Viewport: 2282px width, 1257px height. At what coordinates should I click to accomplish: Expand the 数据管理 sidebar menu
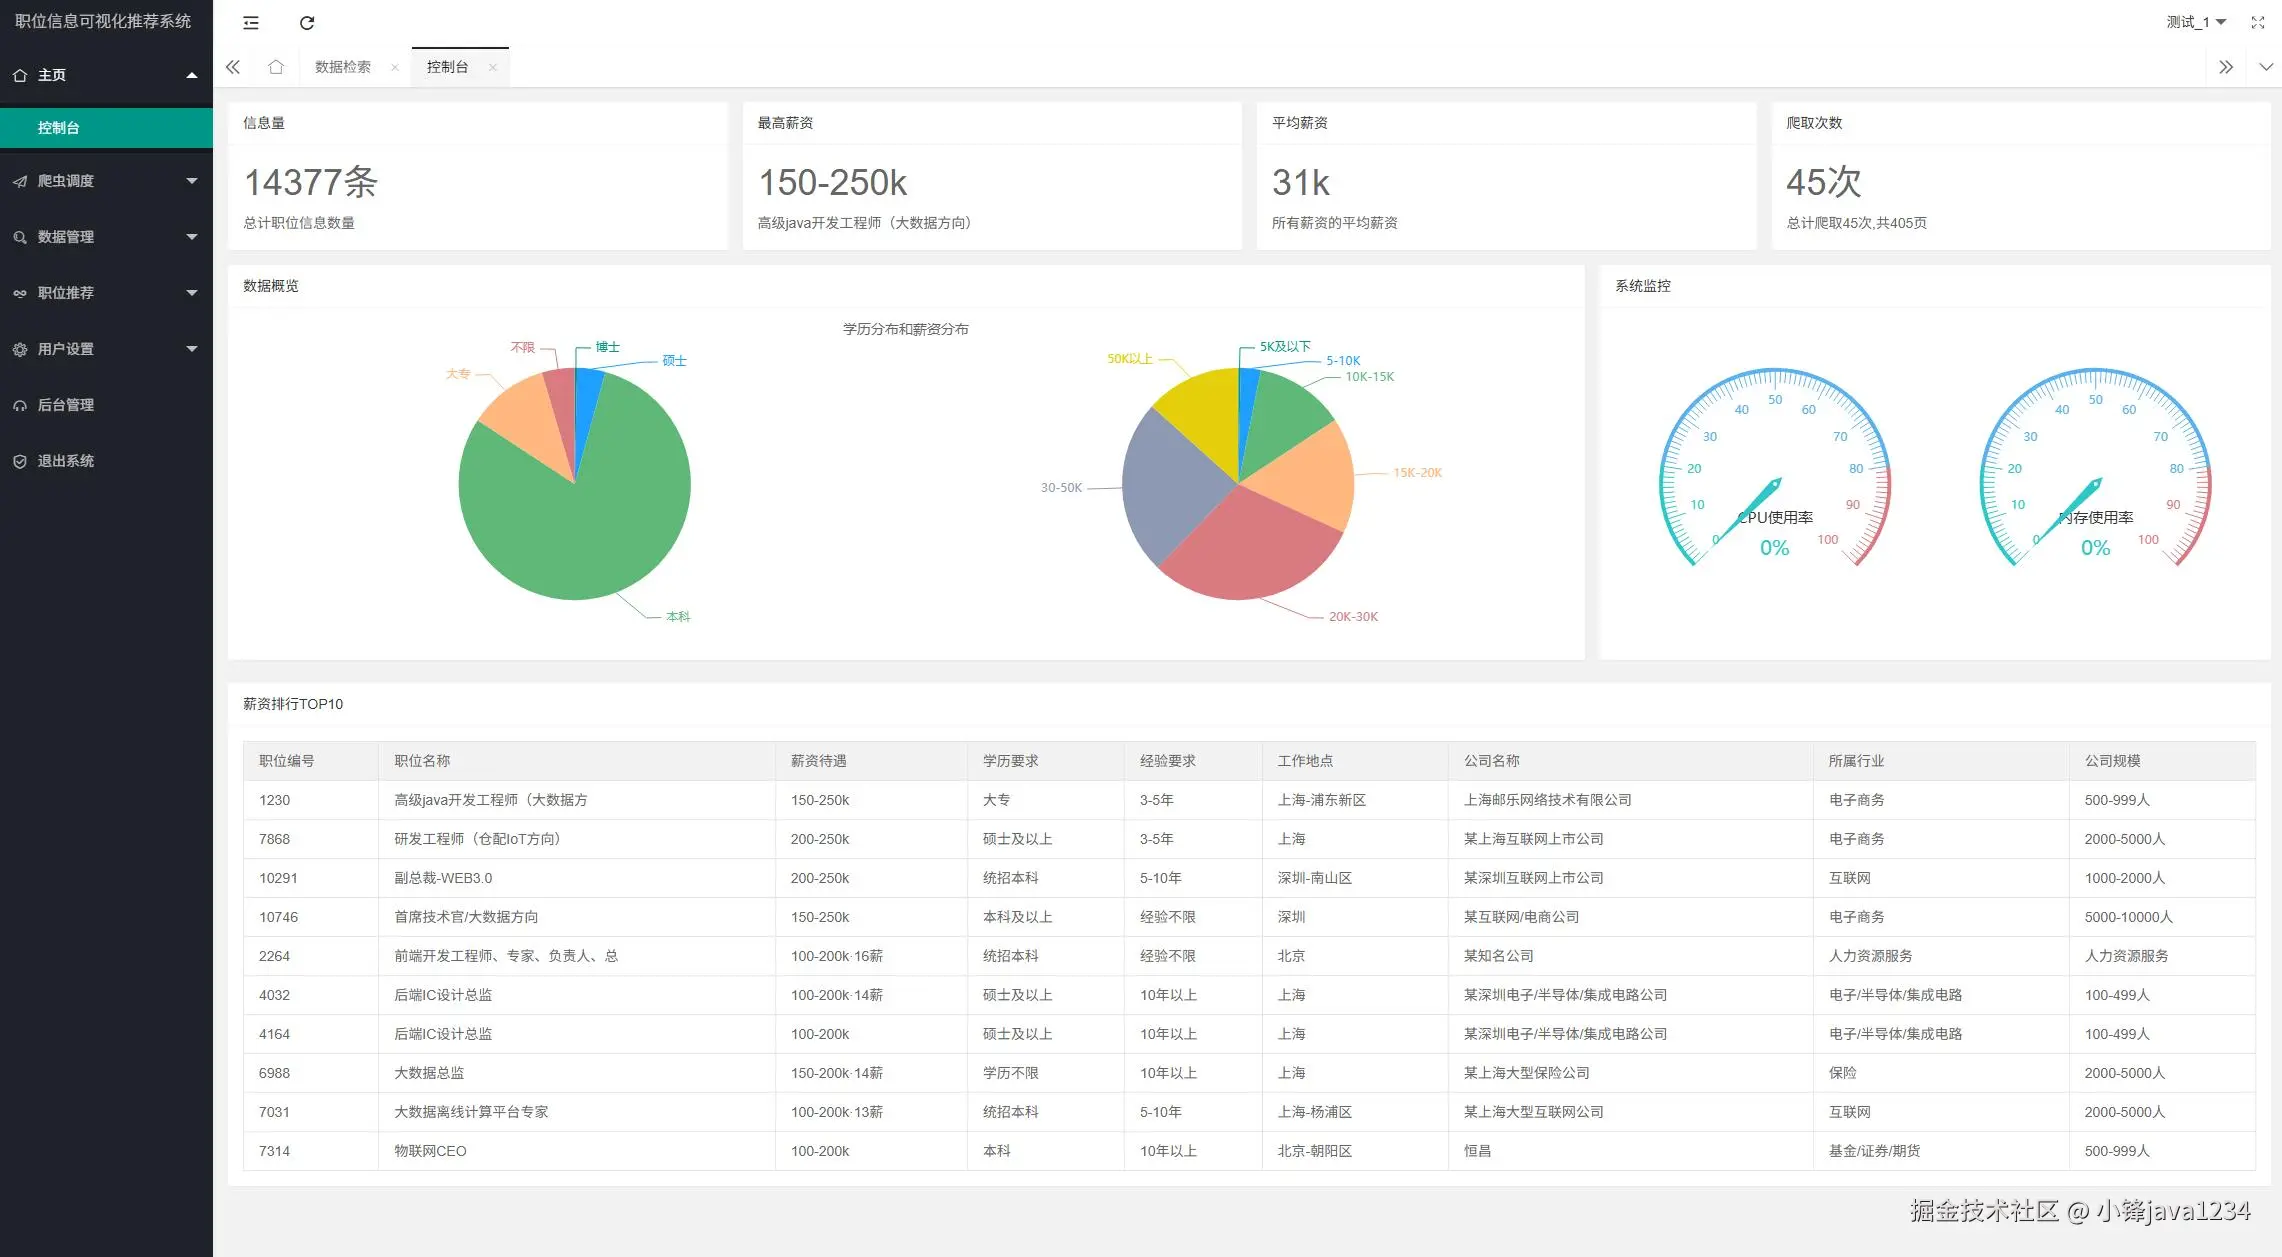(x=105, y=237)
